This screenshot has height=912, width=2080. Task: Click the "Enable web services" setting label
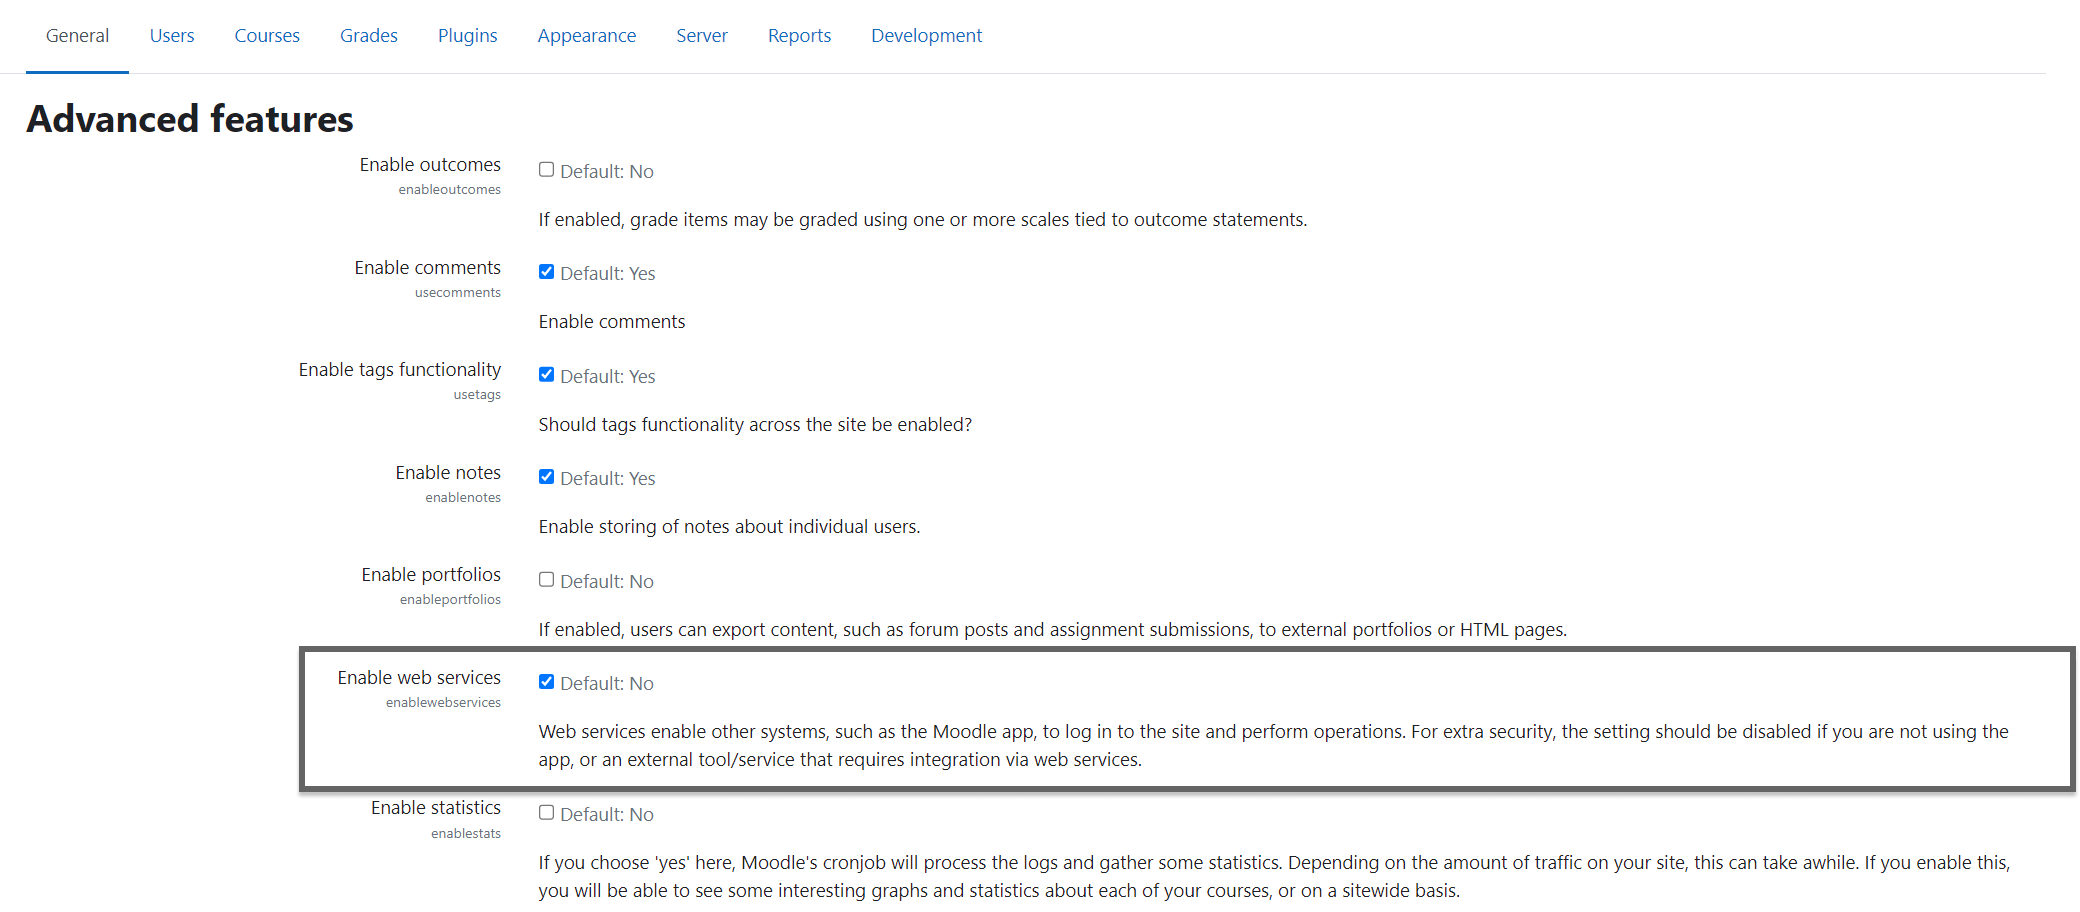pyautogui.click(x=419, y=678)
